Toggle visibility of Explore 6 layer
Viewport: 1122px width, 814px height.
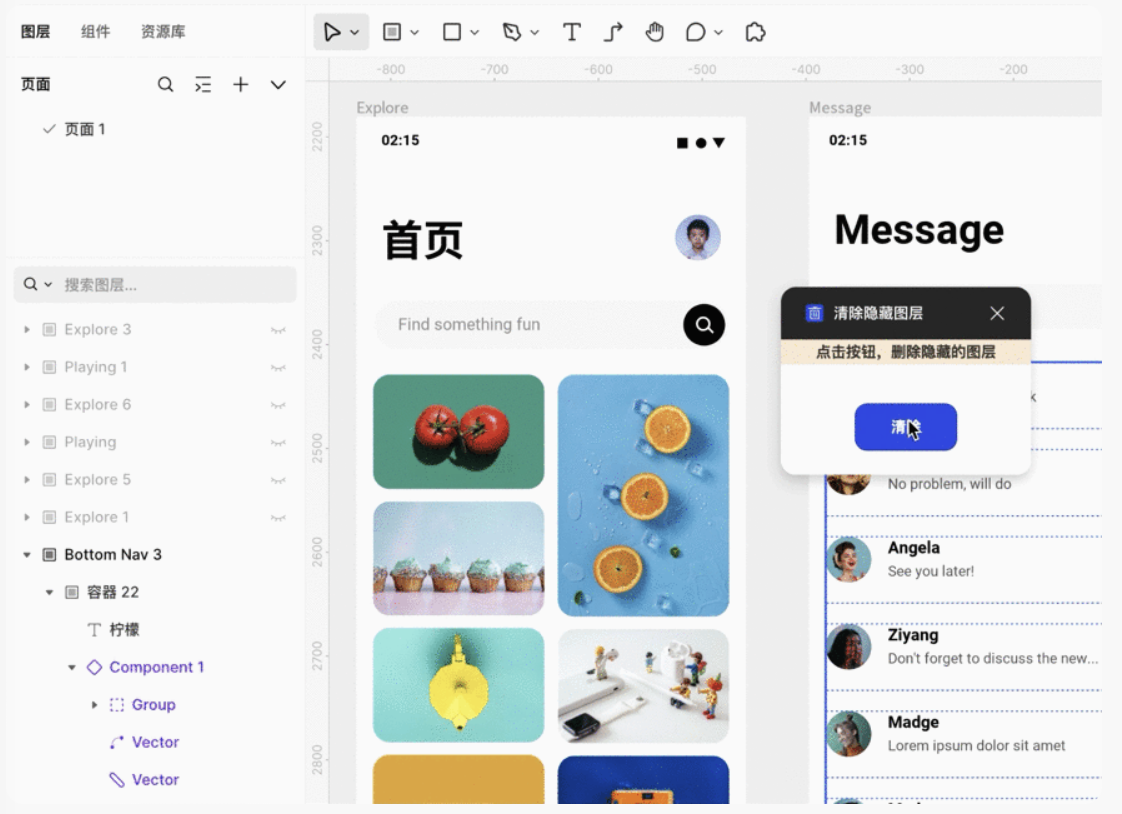[278, 405]
